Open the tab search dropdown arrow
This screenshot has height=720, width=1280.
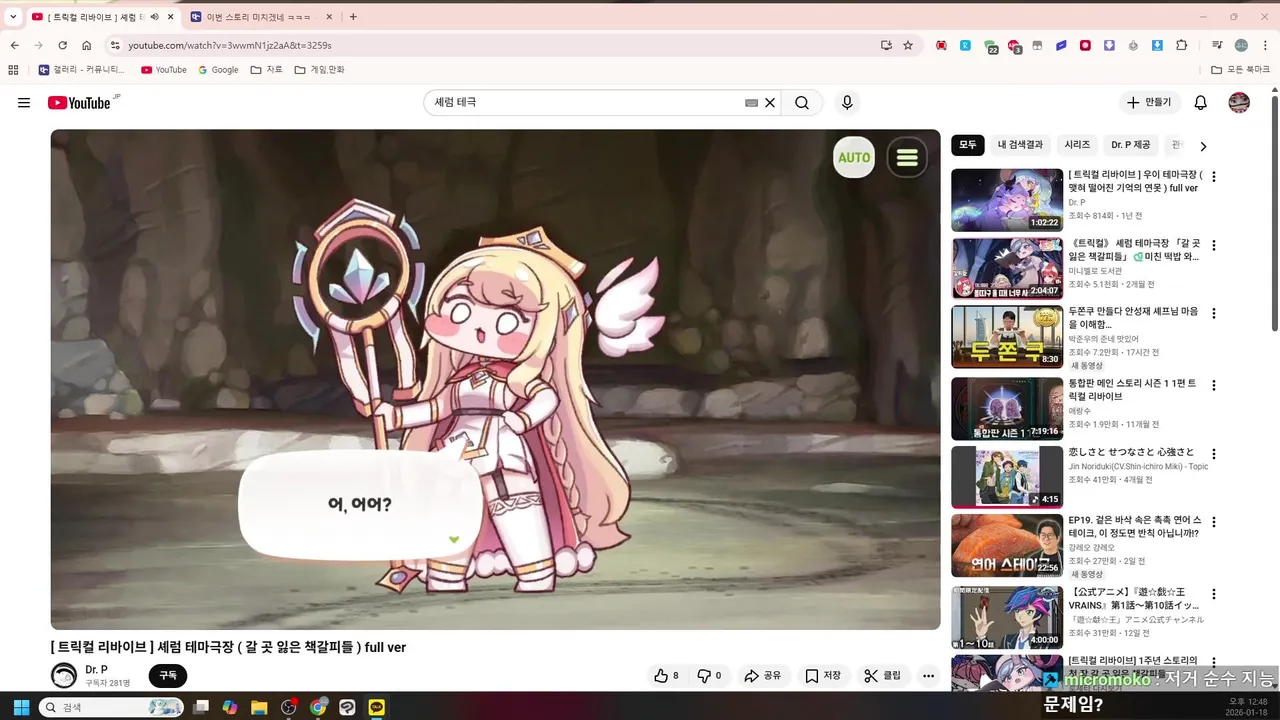13,17
